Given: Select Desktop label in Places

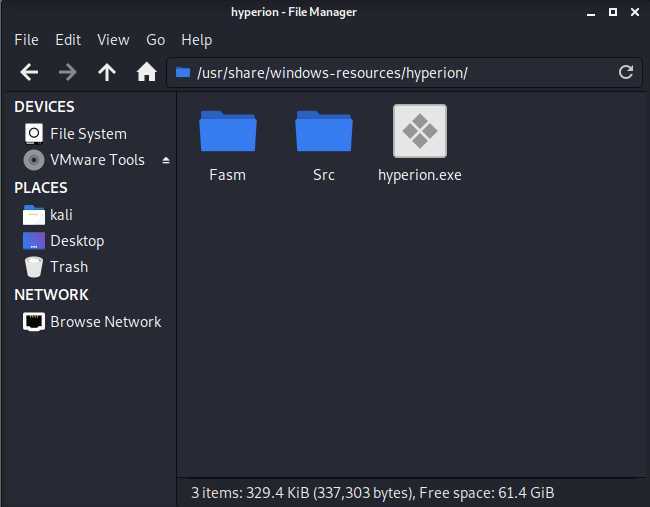Looking at the screenshot, I should pos(77,241).
